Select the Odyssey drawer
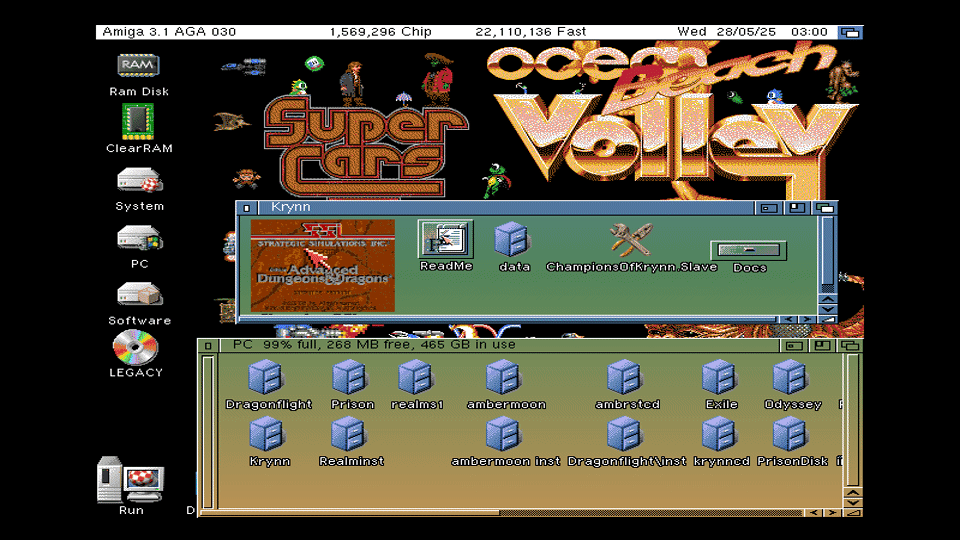960x540 pixels. tap(790, 377)
